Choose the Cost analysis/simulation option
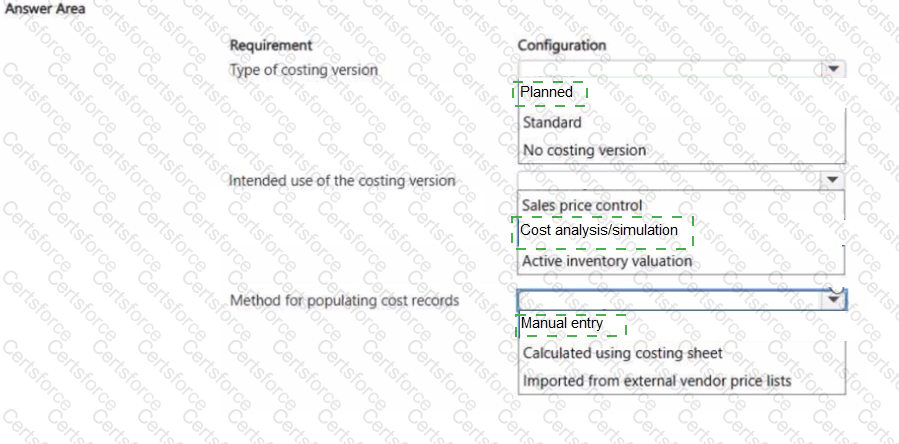This screenshot has width=899, height=444. point(599,231)
